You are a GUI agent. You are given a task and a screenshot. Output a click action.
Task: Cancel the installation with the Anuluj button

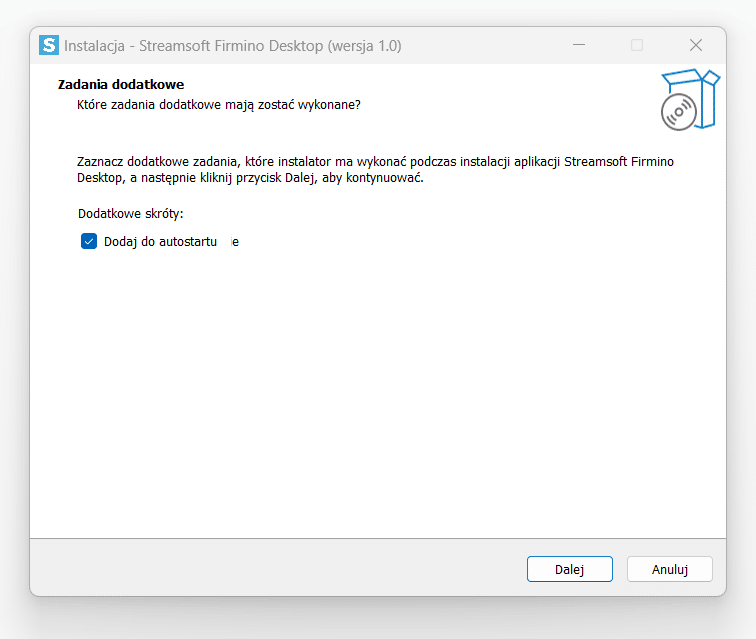[669, 569]
